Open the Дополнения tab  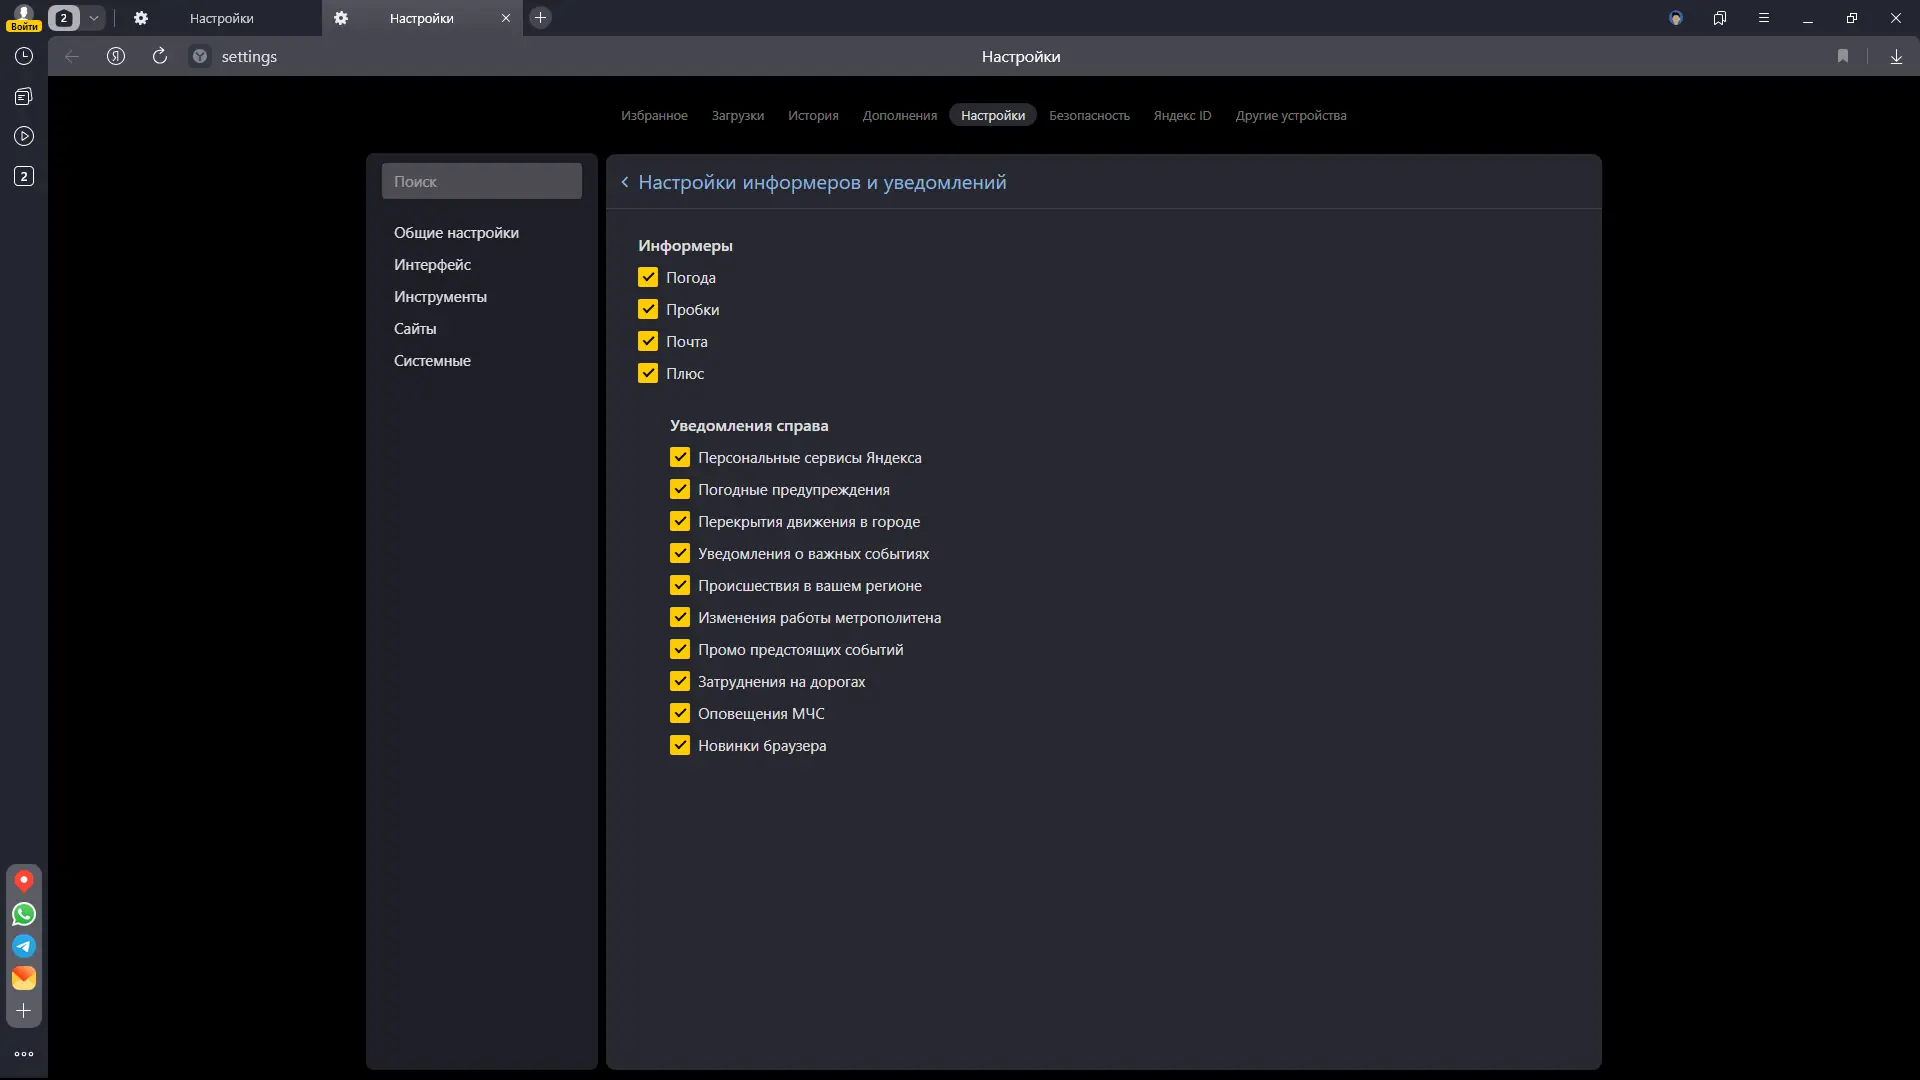(x=900, y=116)
